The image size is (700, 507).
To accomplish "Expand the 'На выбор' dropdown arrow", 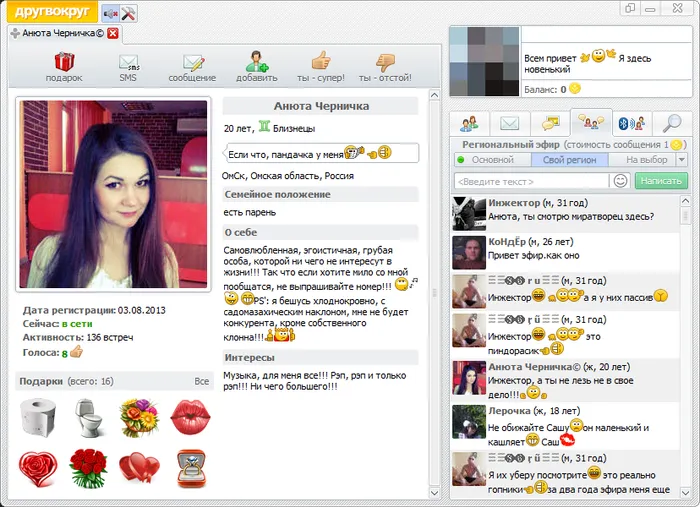I will coord(682,160).
